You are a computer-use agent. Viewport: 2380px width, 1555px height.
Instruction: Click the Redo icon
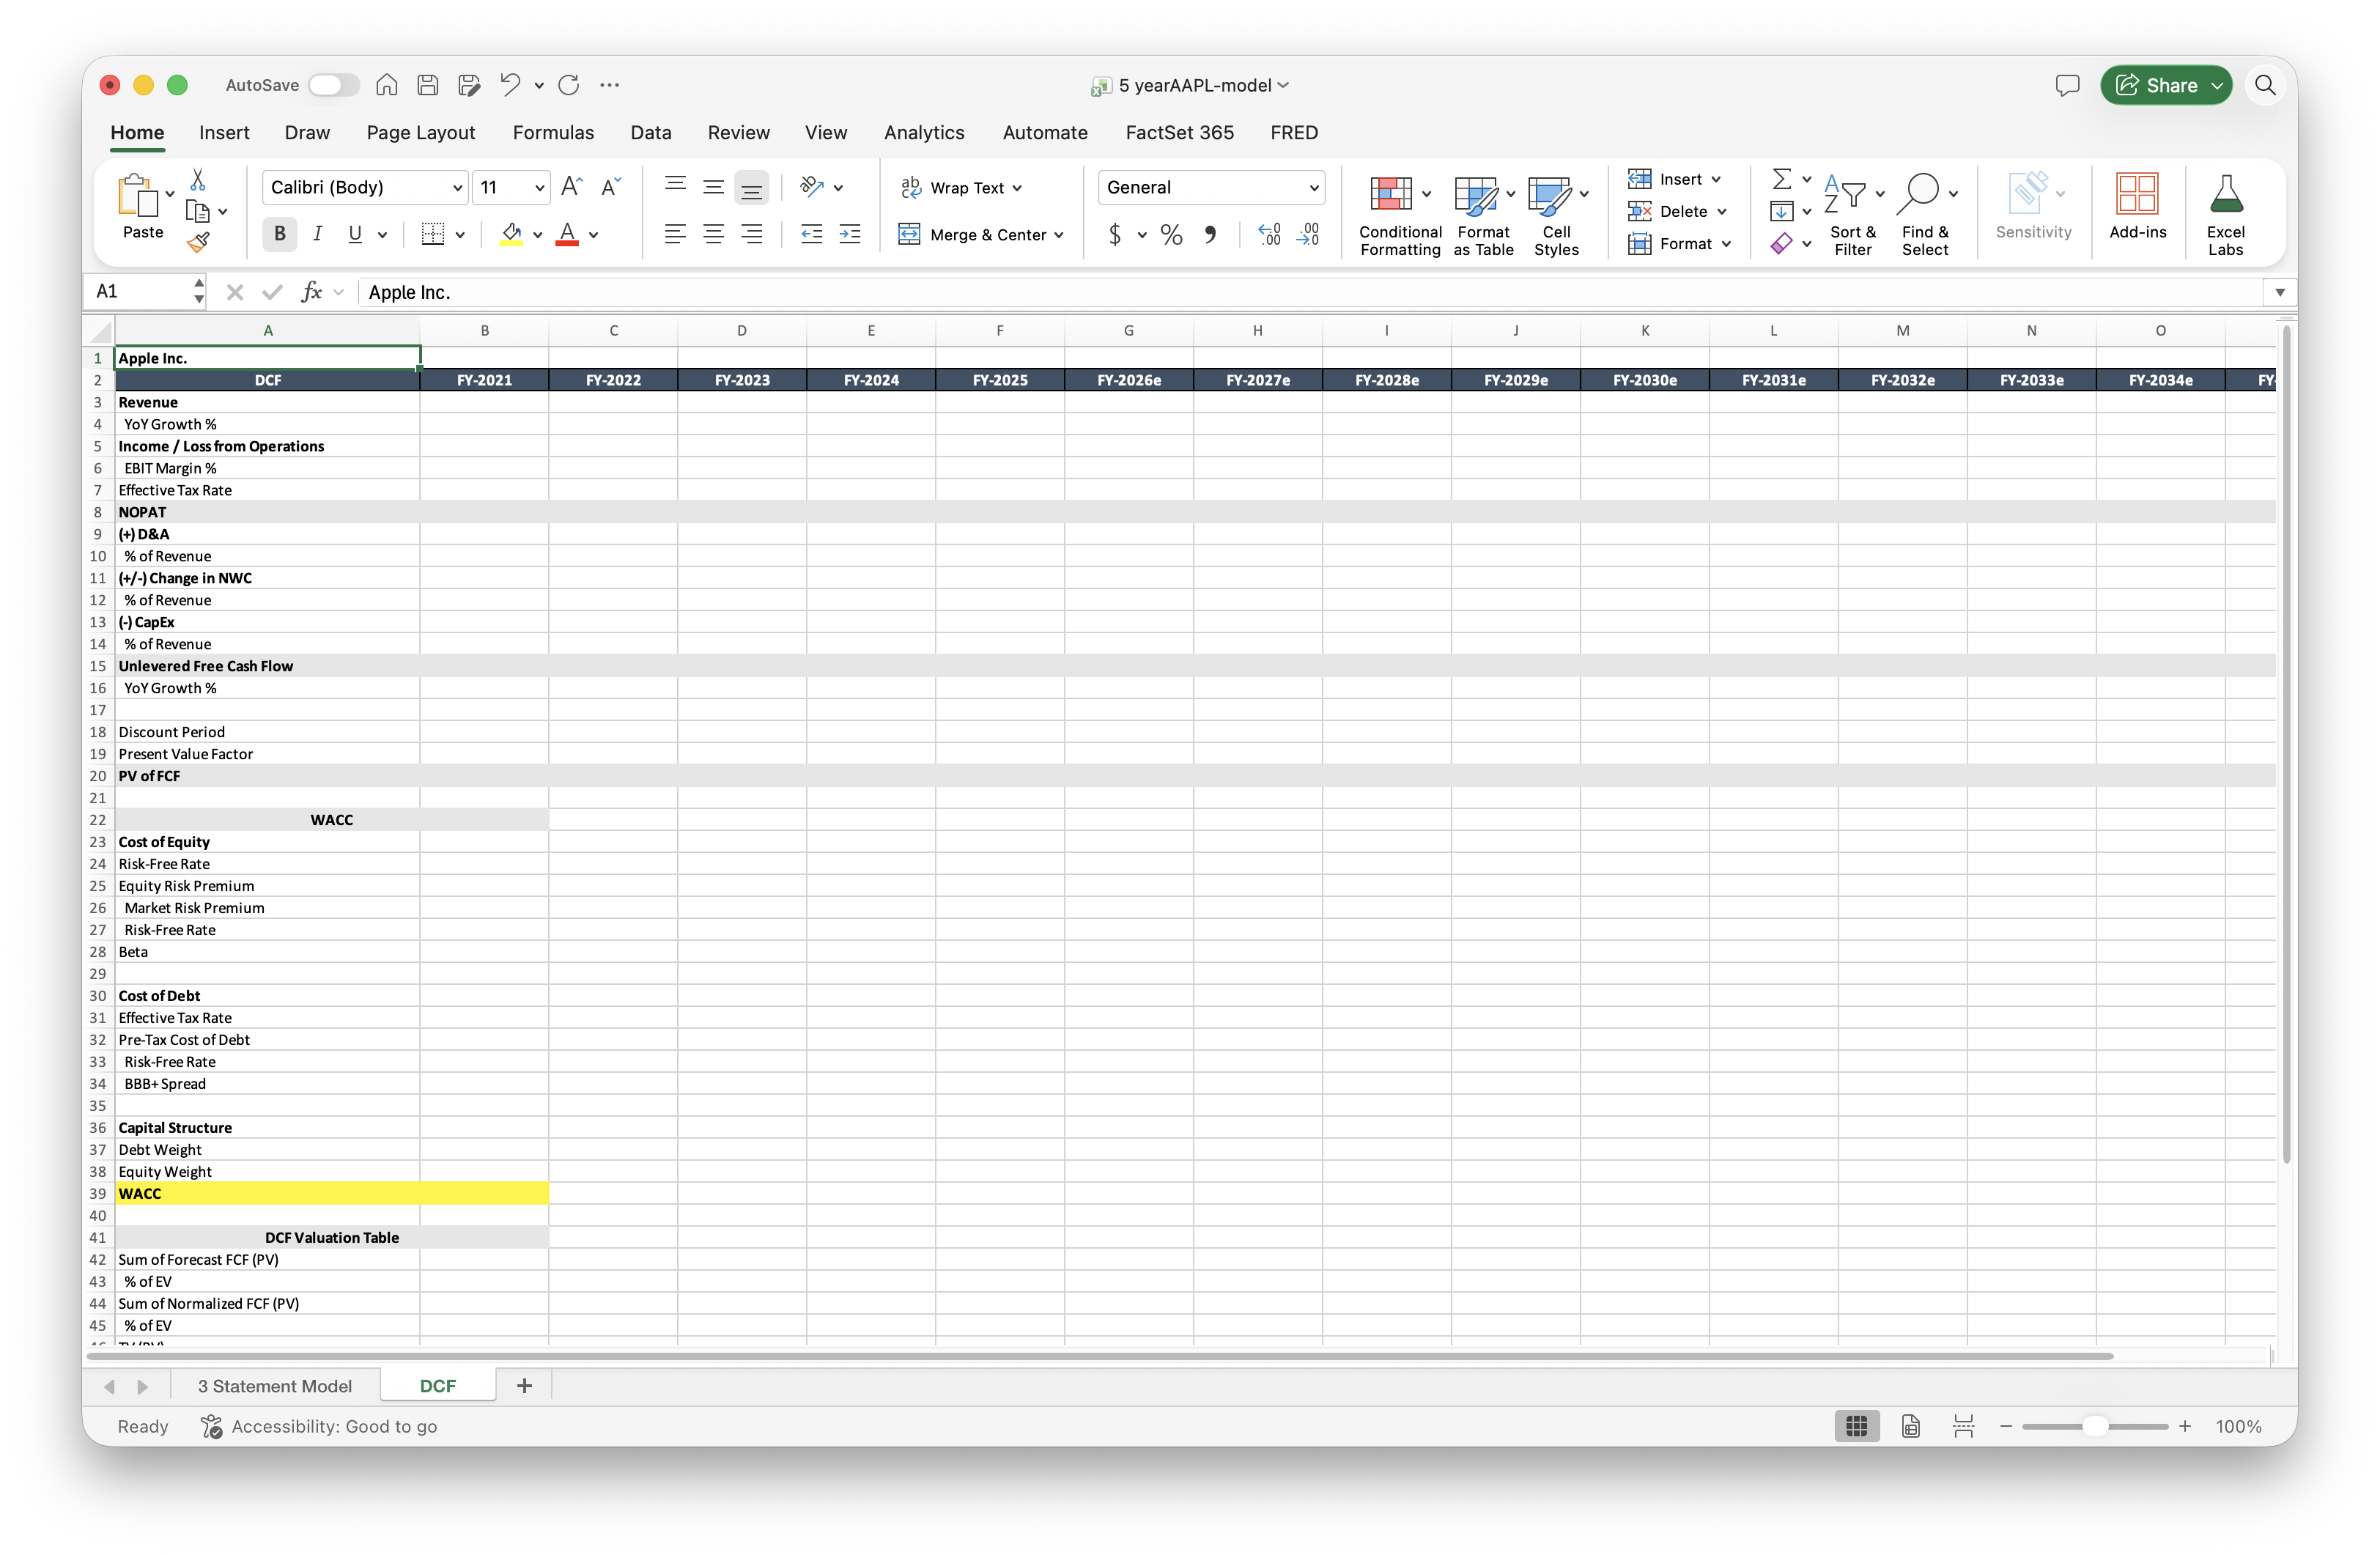point(569,85)
